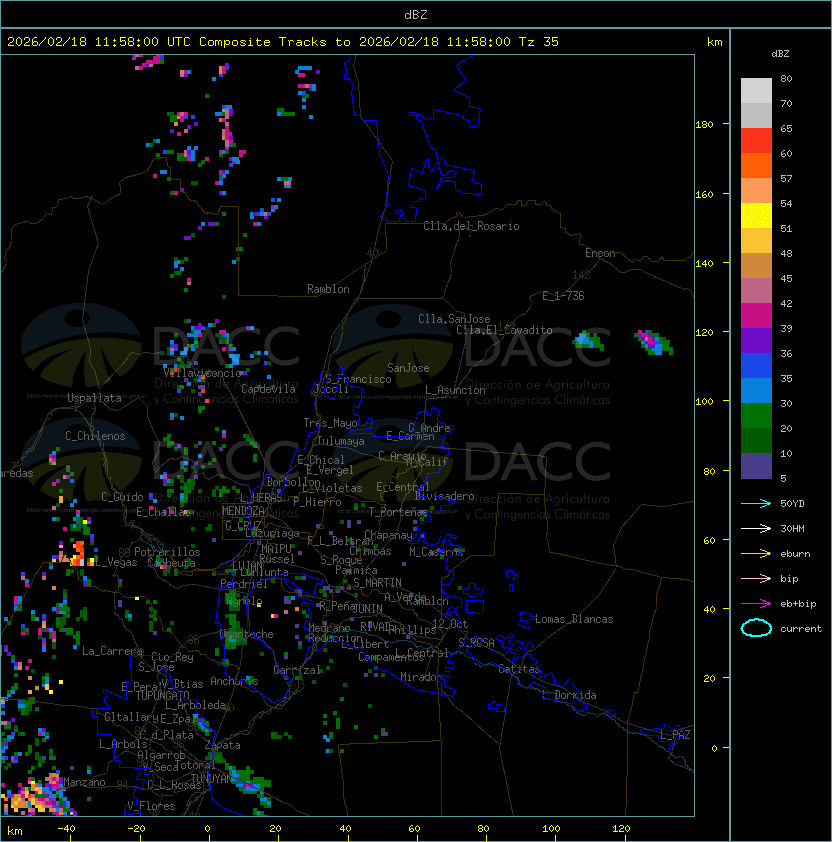
Task: Click the Clla.El_Cavadito label
Action: [x=504, y=330]
